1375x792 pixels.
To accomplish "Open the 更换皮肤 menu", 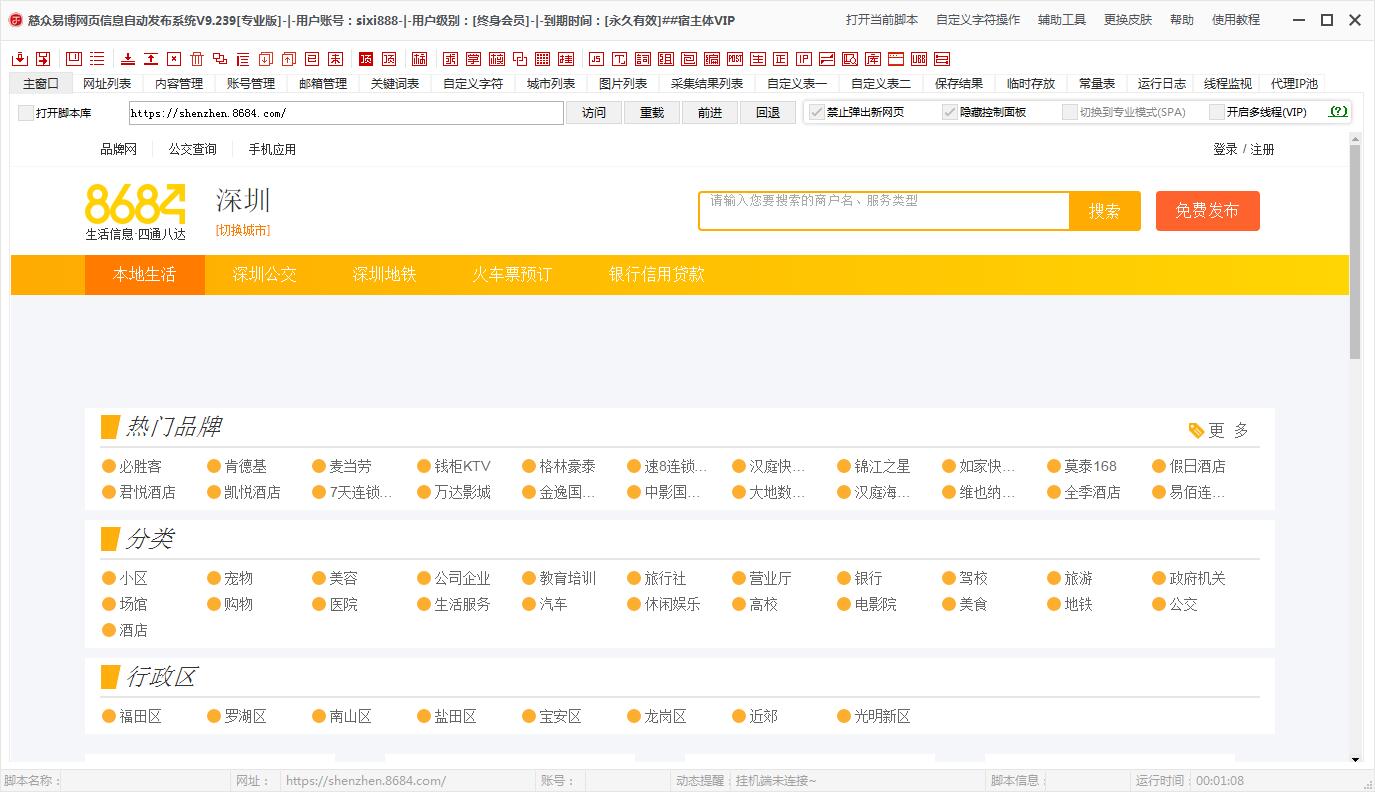I will click(1128, 20).
